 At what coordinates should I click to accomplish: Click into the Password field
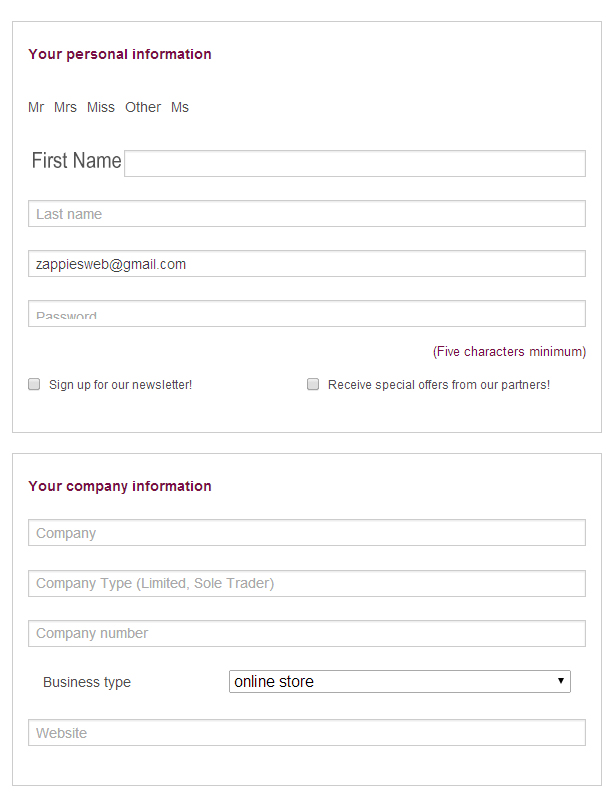(x=306, y=314)
